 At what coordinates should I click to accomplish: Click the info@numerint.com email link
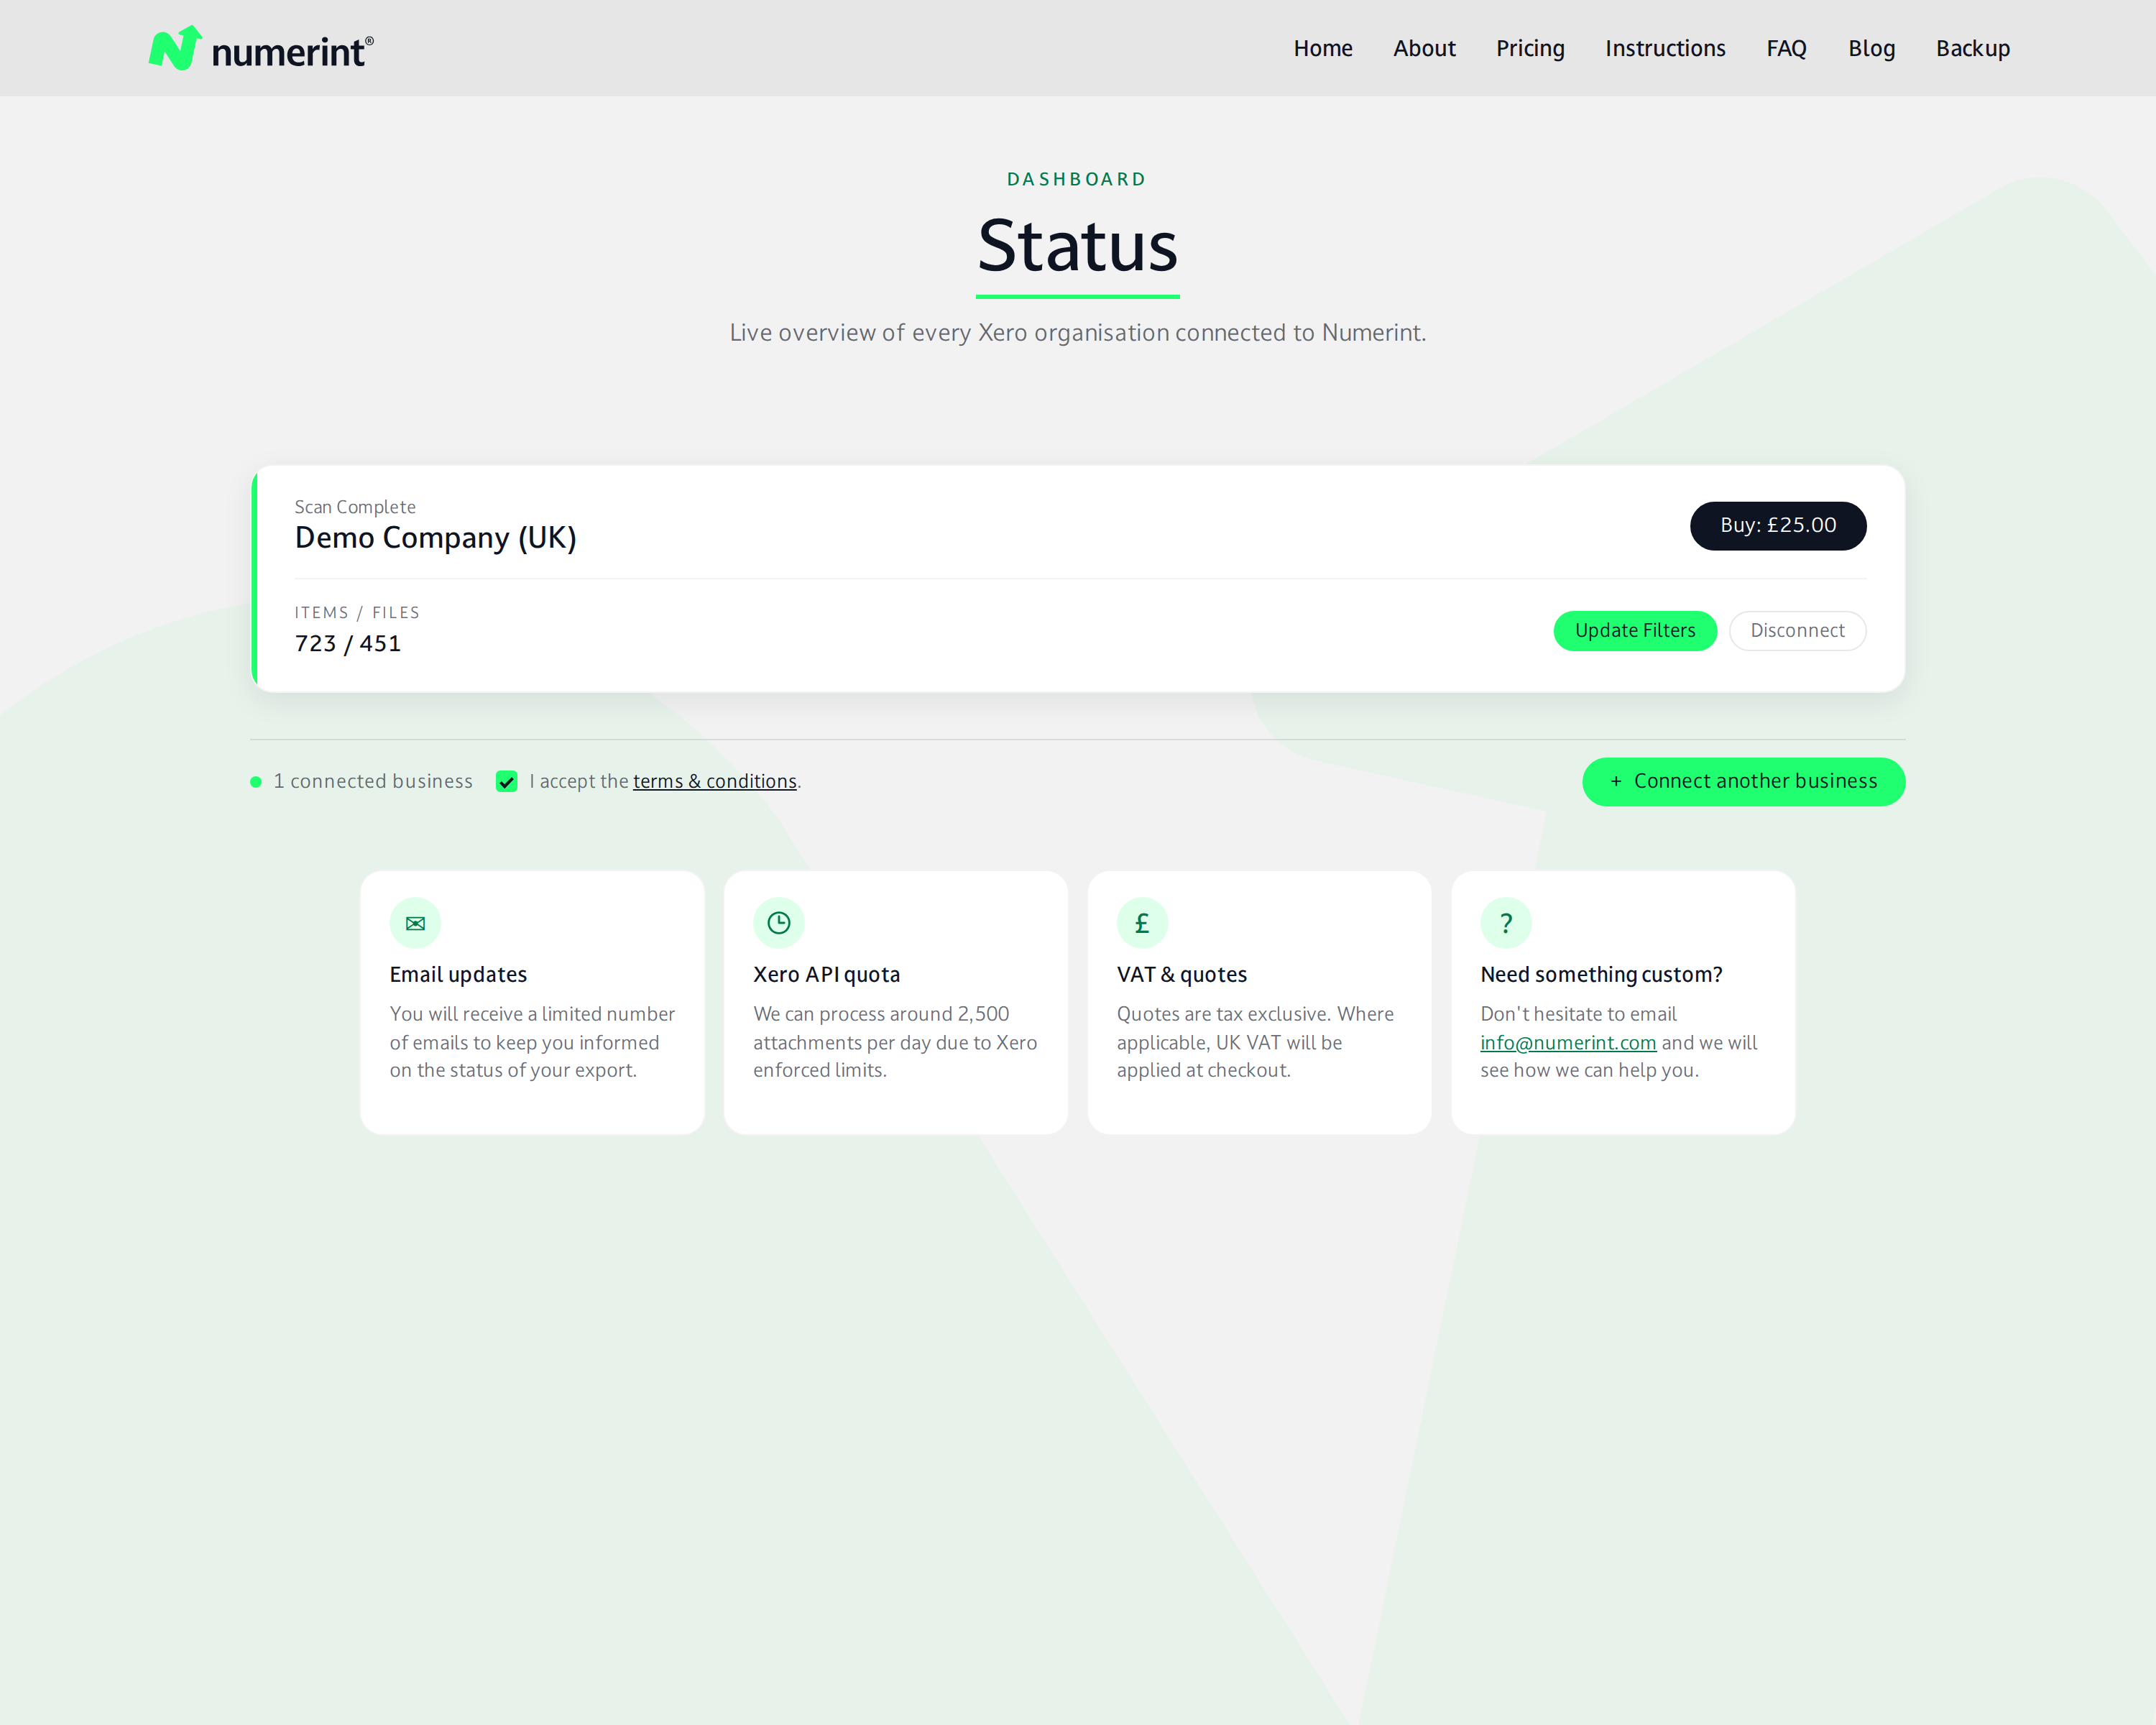pos(1567,1042)
